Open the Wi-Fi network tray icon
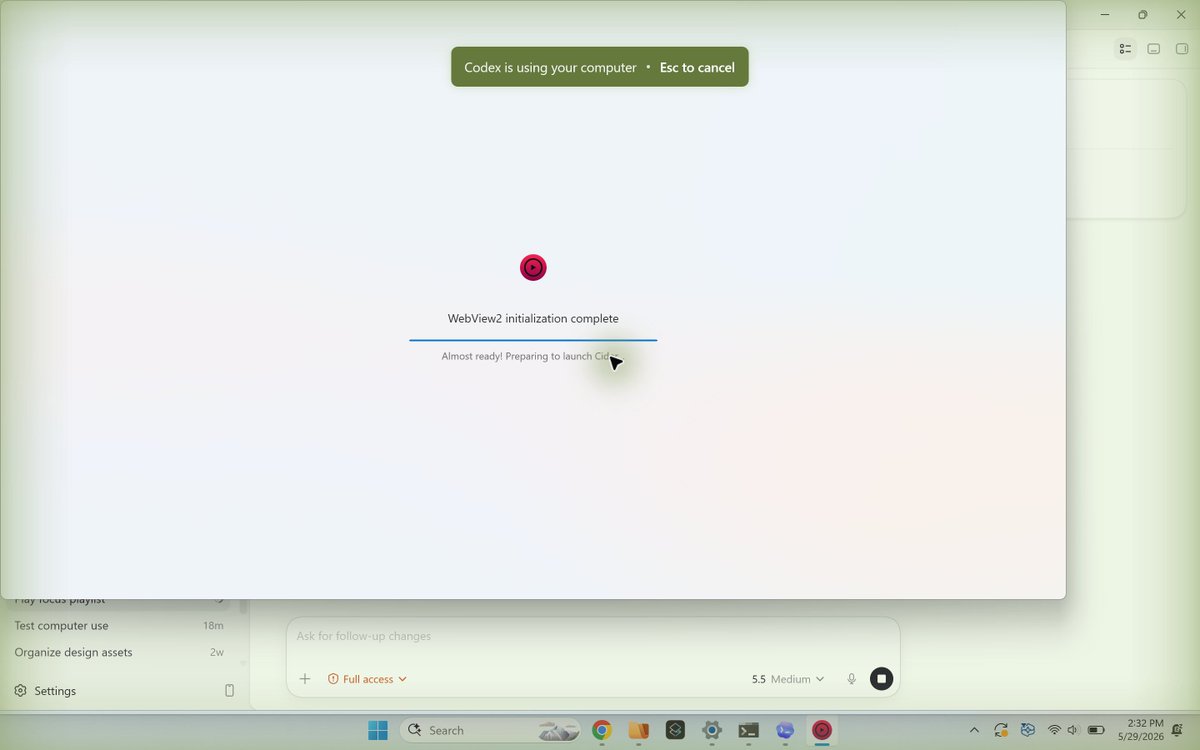The image size is (1200, 750). point(1054,730)
